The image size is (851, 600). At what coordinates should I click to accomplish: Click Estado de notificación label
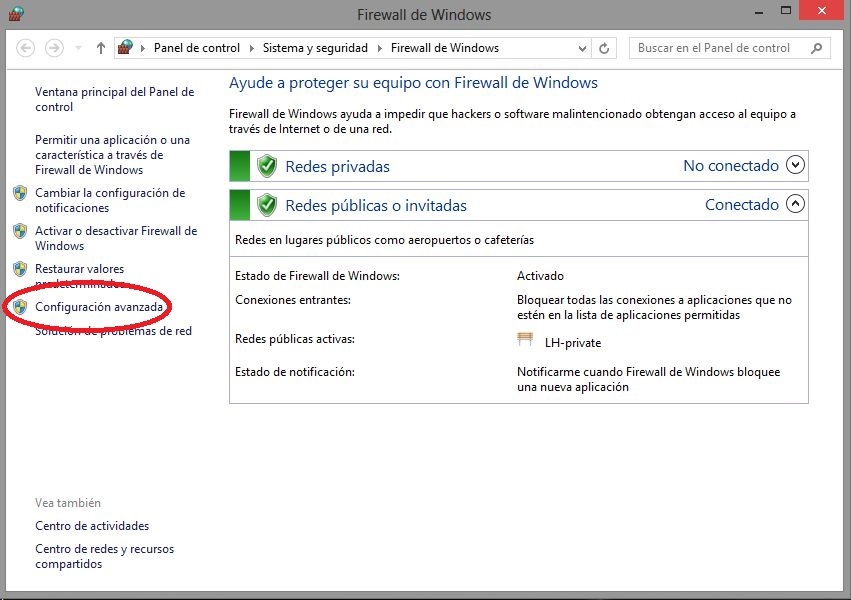[x=295, y=372]
